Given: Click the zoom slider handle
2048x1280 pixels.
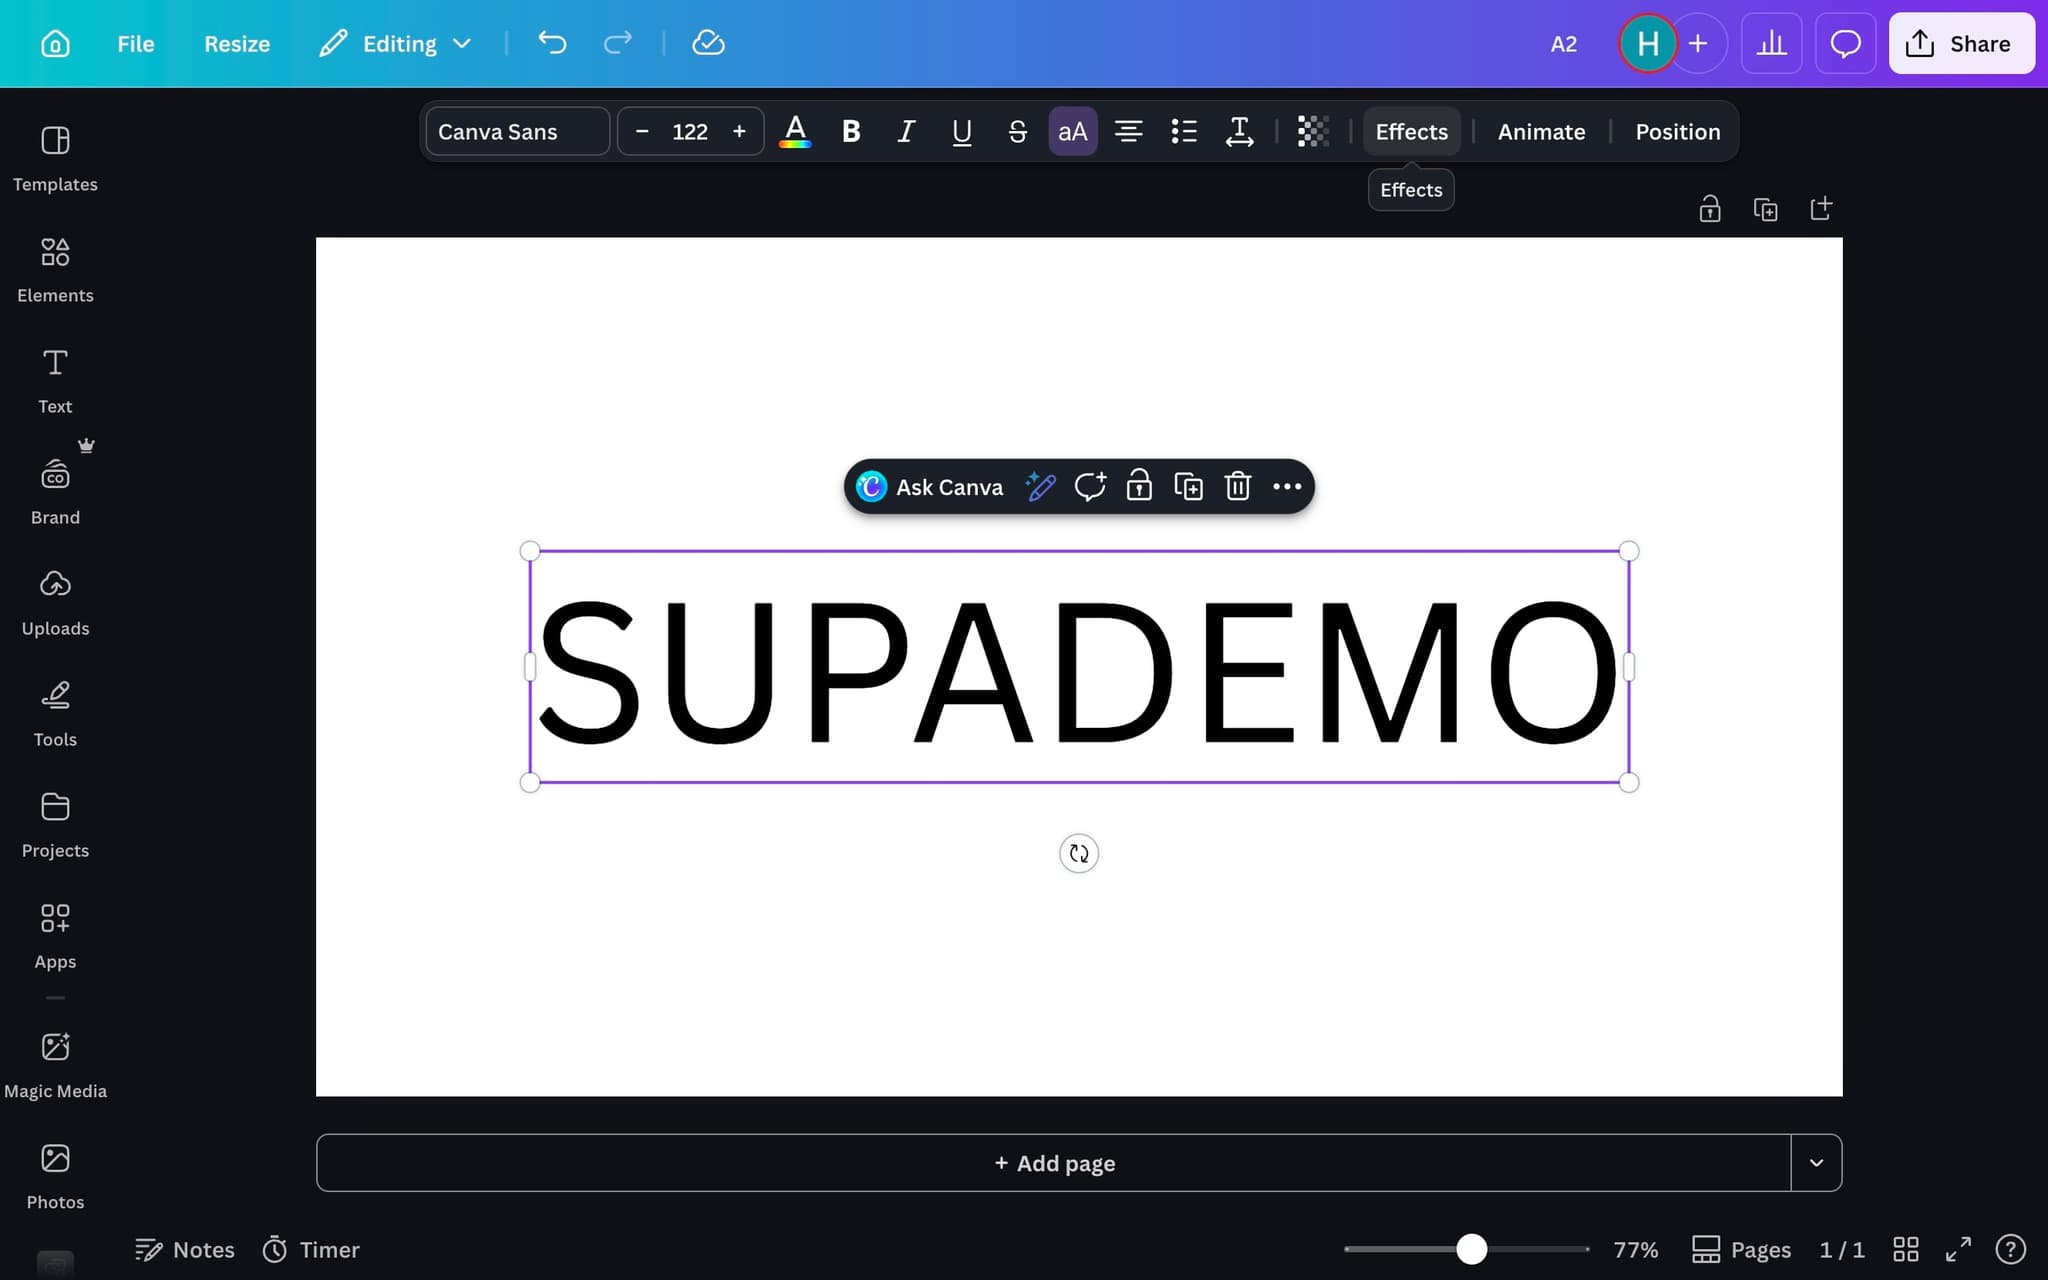Looking at the screenshot, I should click(1471, 1249).
